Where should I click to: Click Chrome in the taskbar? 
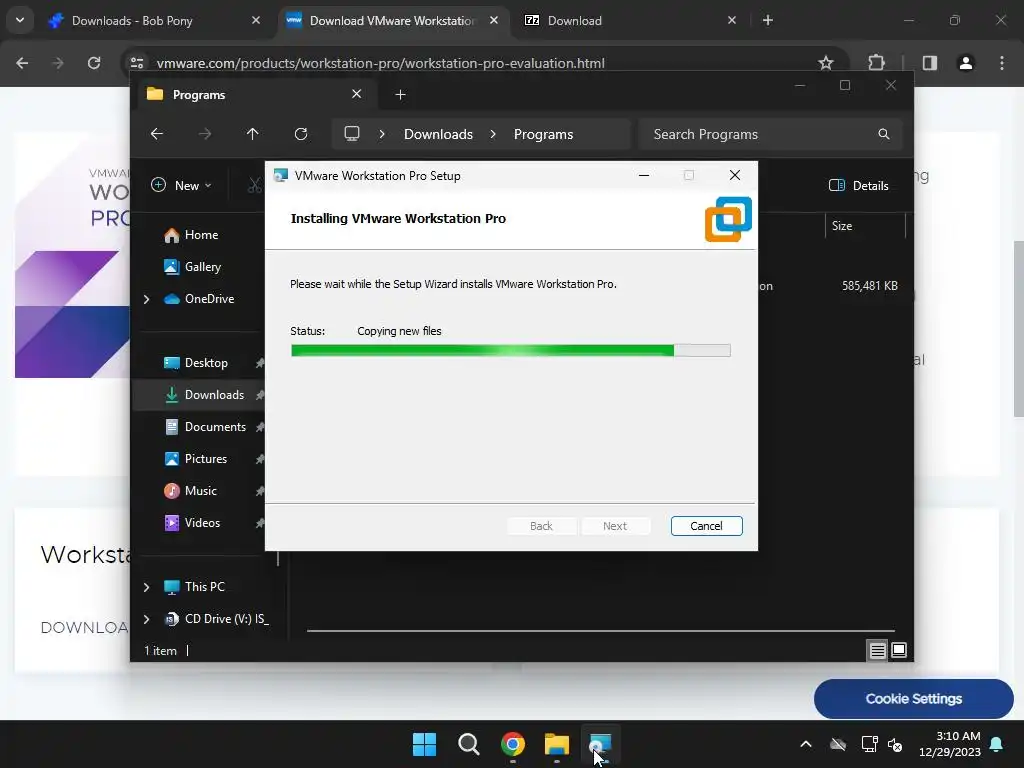[513, 744]
